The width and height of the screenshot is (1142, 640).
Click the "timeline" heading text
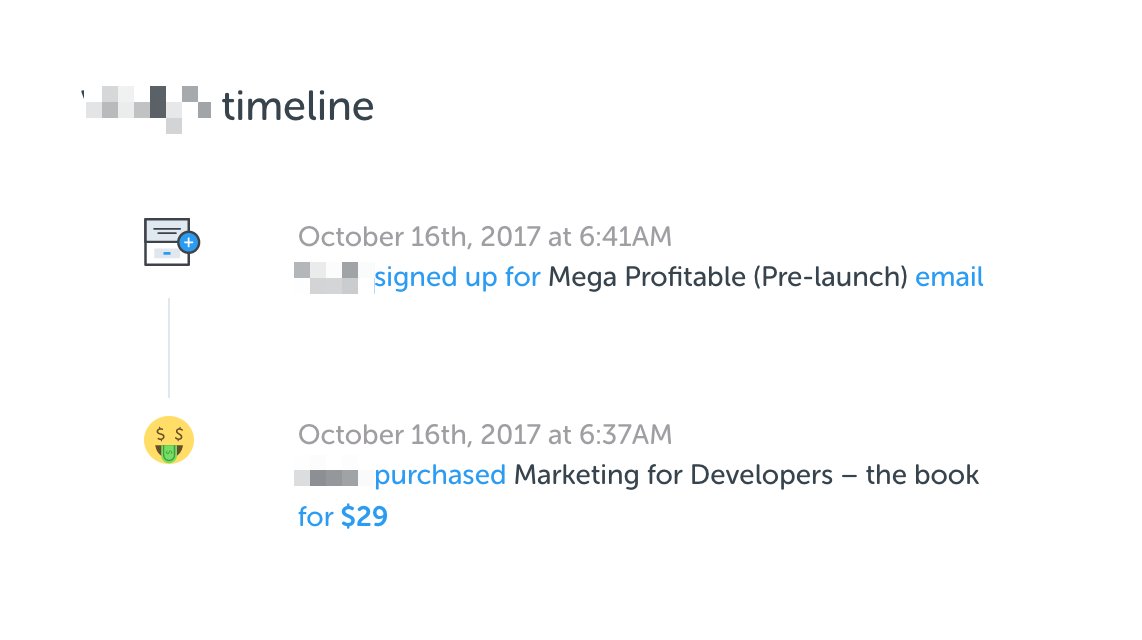pos(298,106)
